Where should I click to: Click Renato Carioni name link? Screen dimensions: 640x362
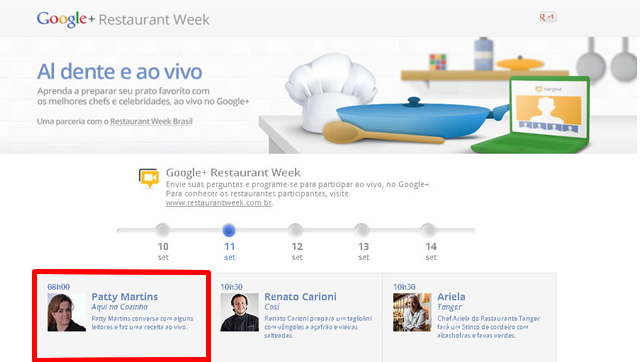(x=300, y=297)
